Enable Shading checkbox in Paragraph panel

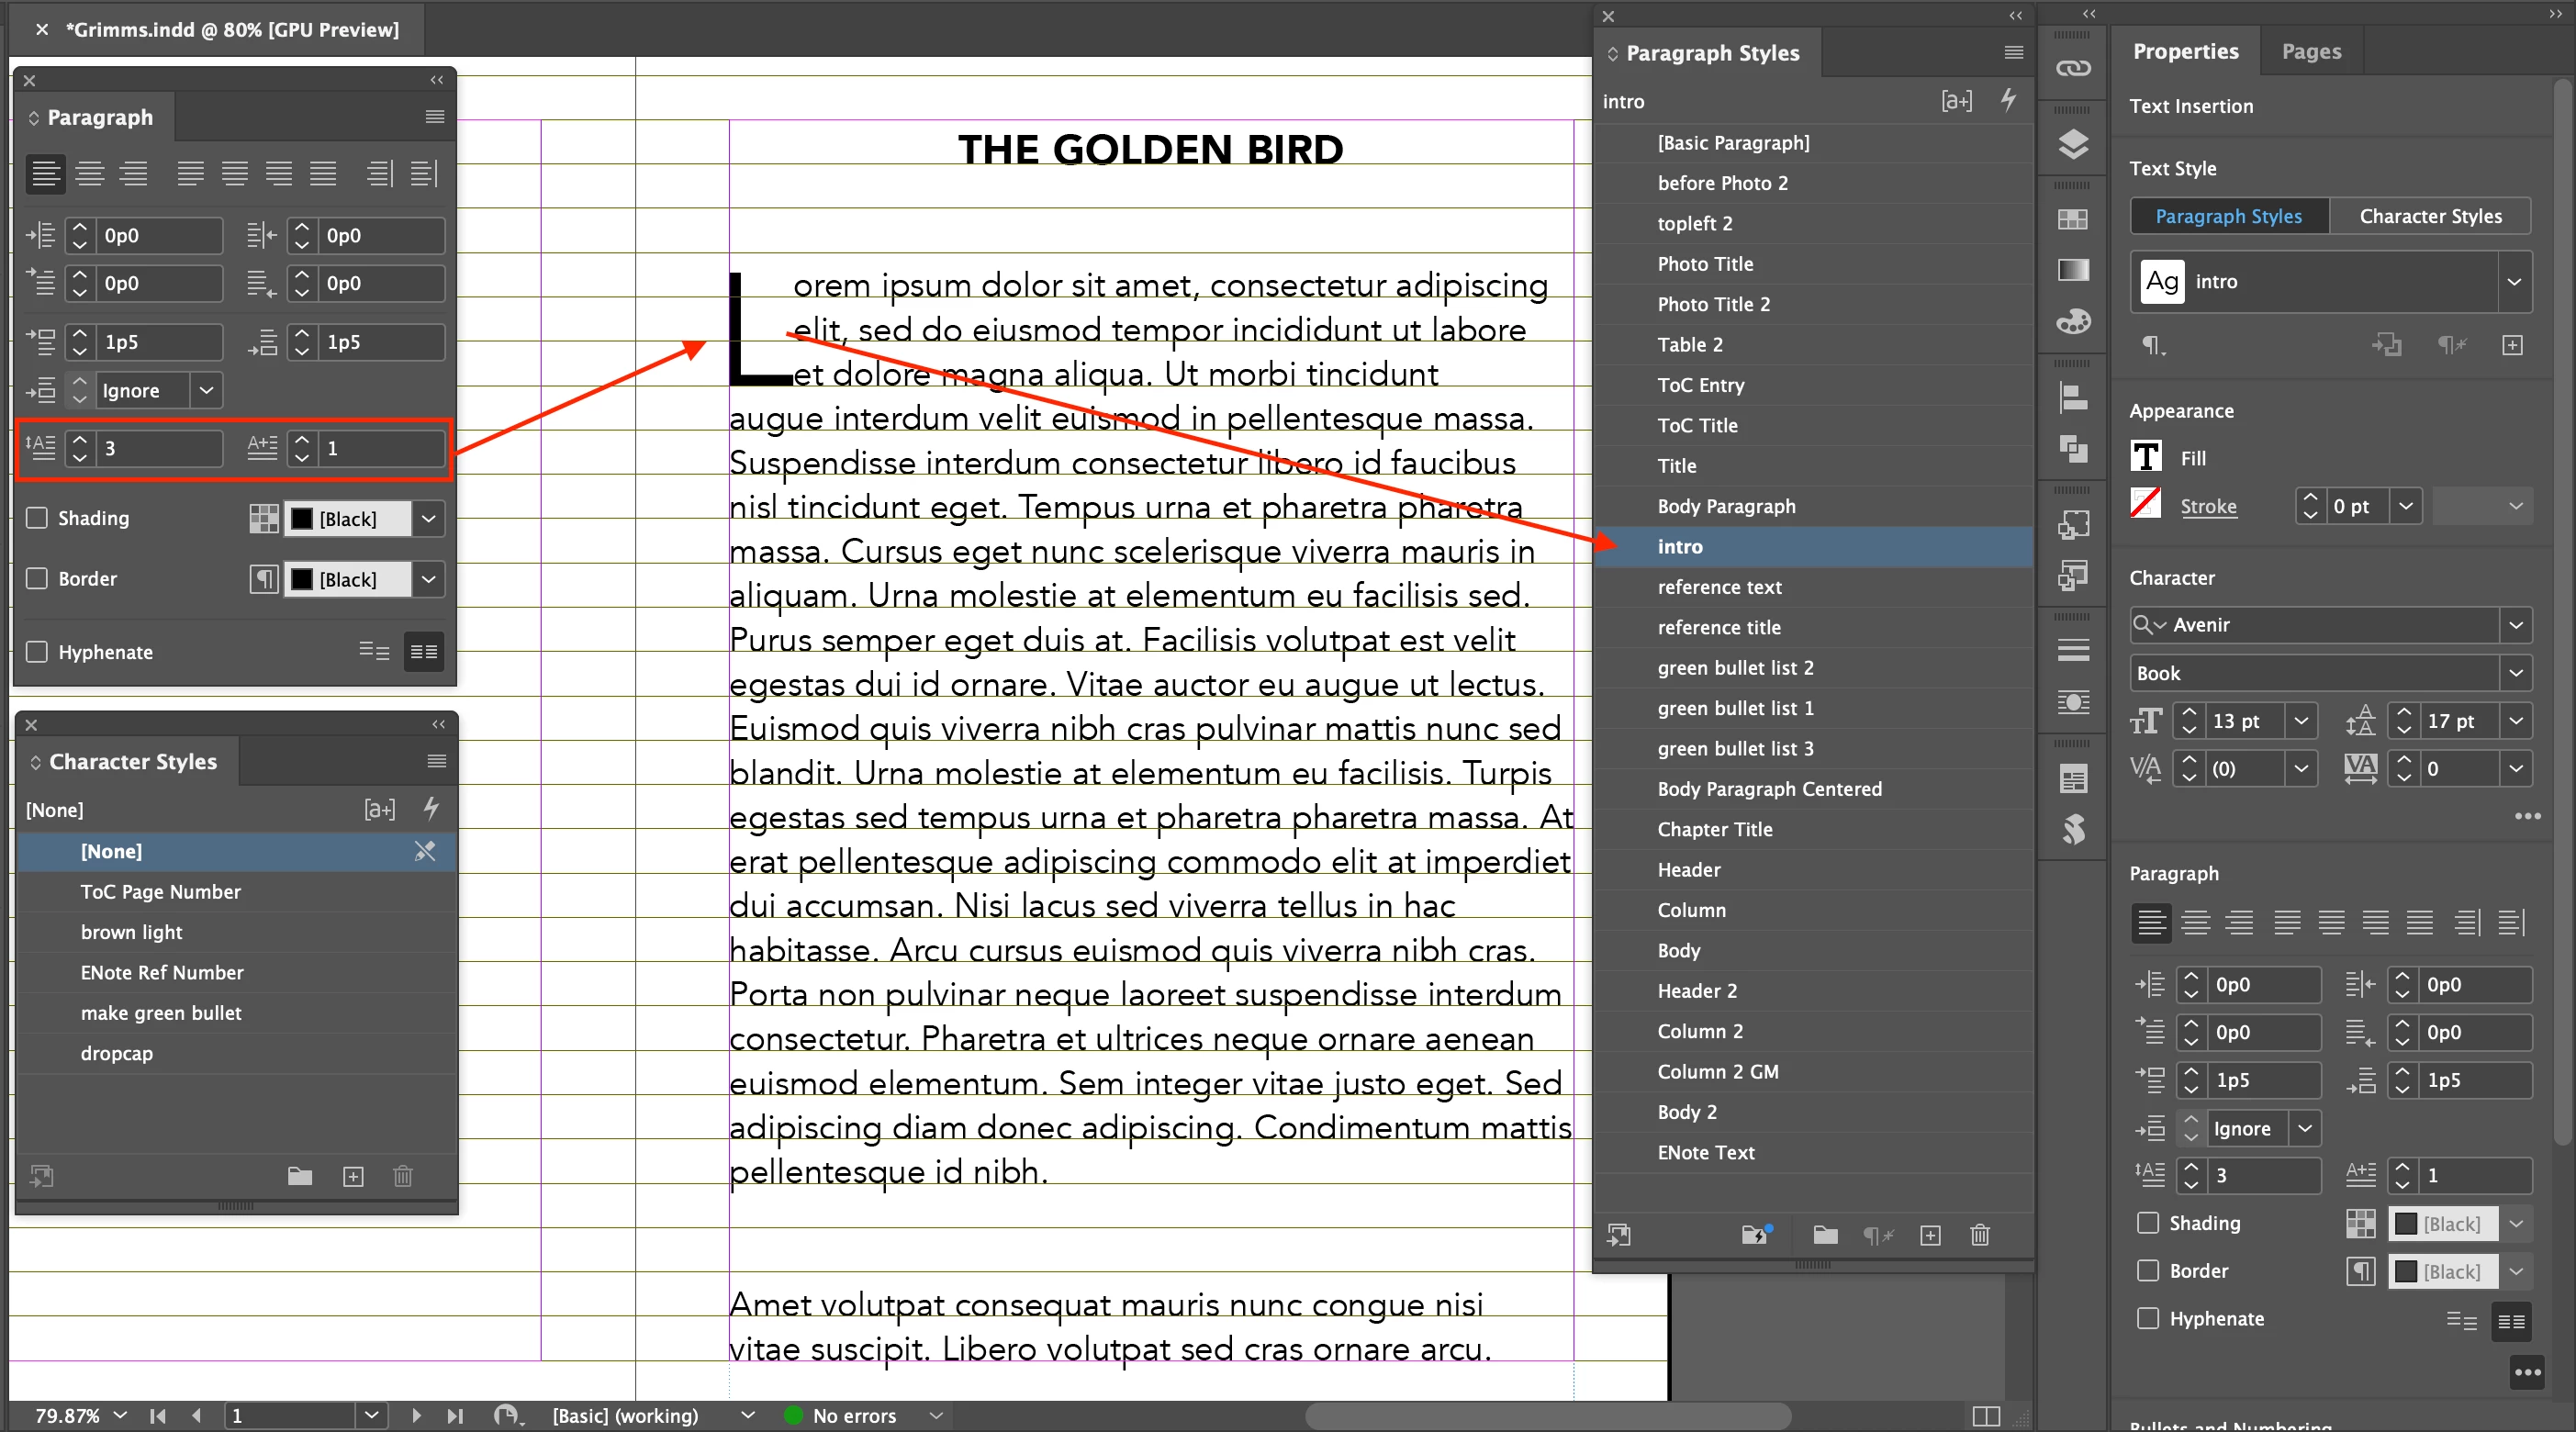coord(37,518)
